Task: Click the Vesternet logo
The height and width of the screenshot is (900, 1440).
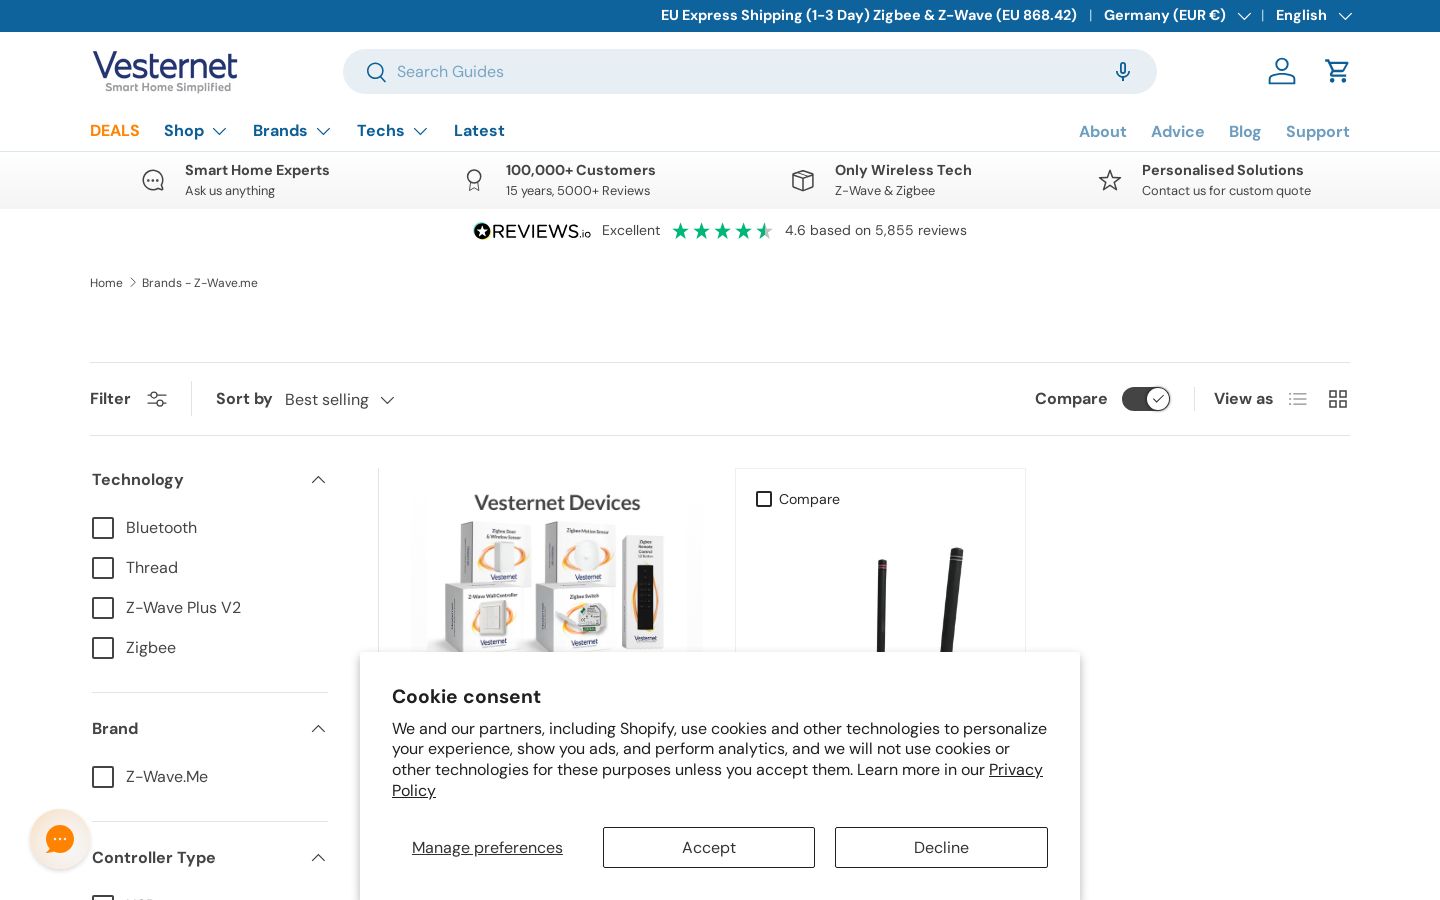Action: 165,71
